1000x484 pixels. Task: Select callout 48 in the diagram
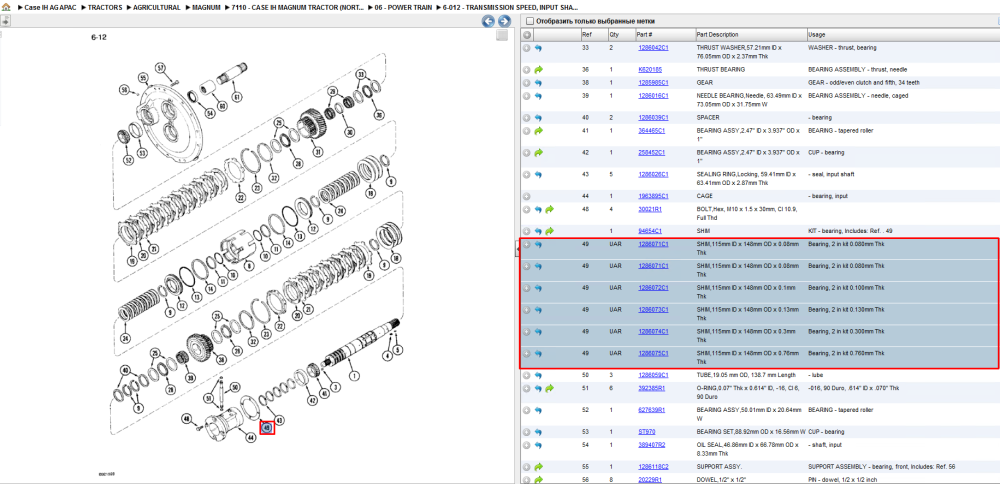(x=188, y=419)
